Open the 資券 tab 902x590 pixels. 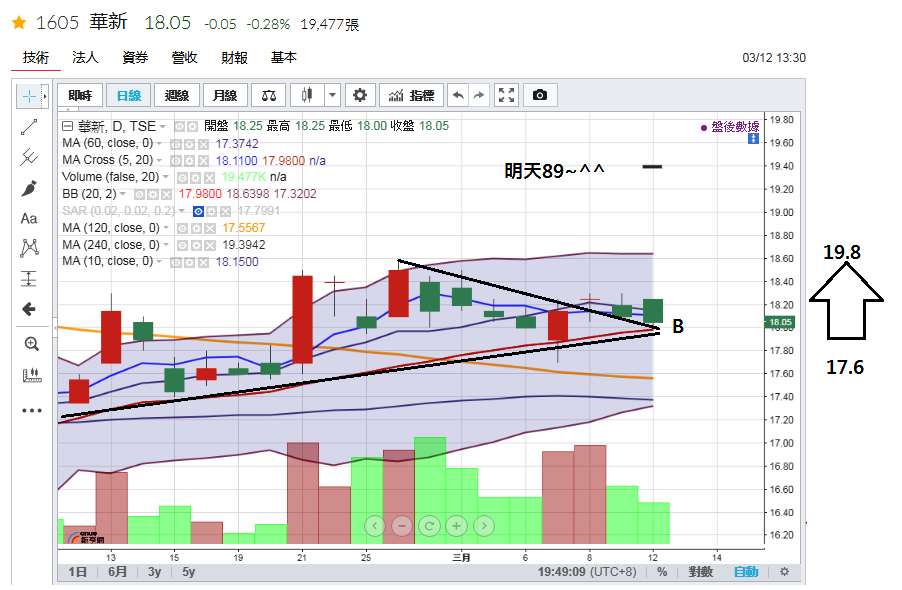135,58
